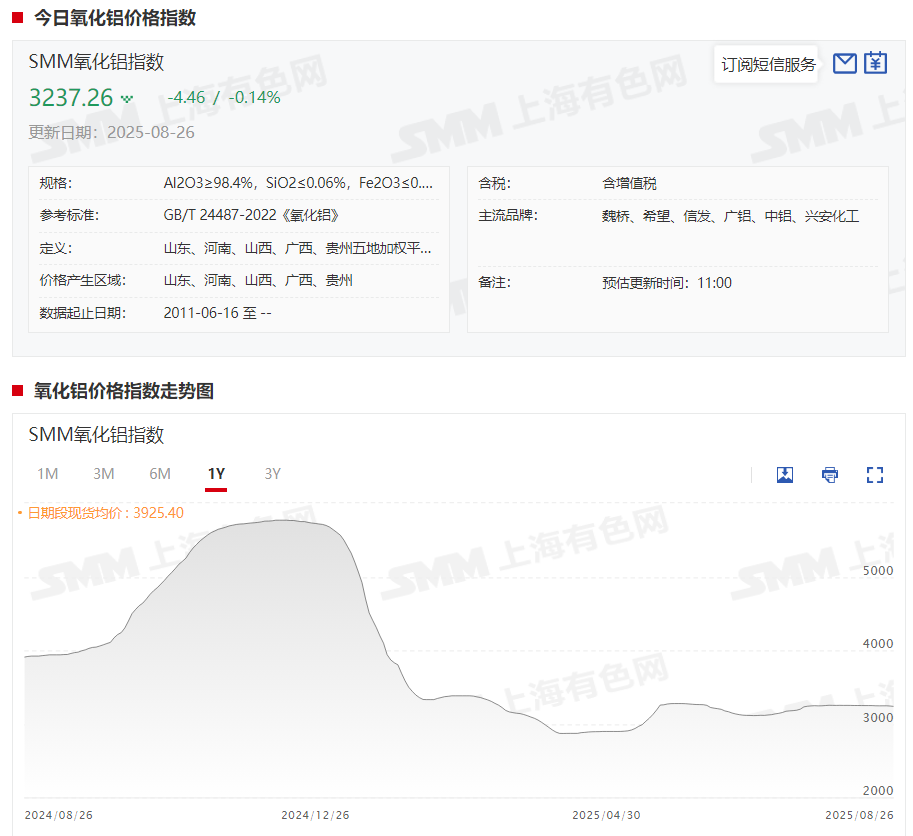The width and height of the screenshot is (913, 836).
Task: Click the green down-arrow beside 3237.26
Action: tap(127, 99)
